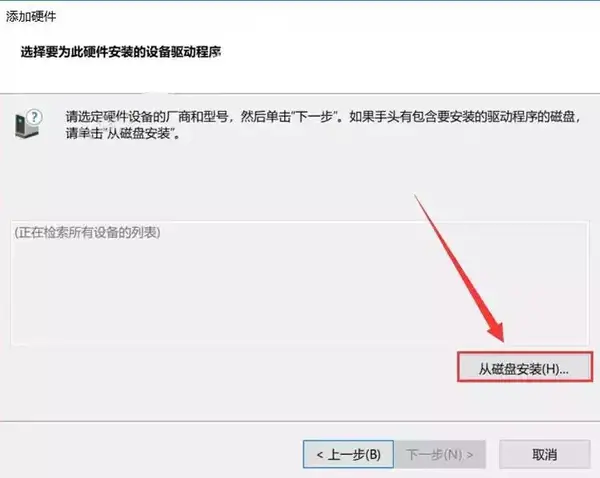Select the bold heading 选择要为此硬件安装的设备驱动程序
Screen dimensions: 600x478
point(121,52)
